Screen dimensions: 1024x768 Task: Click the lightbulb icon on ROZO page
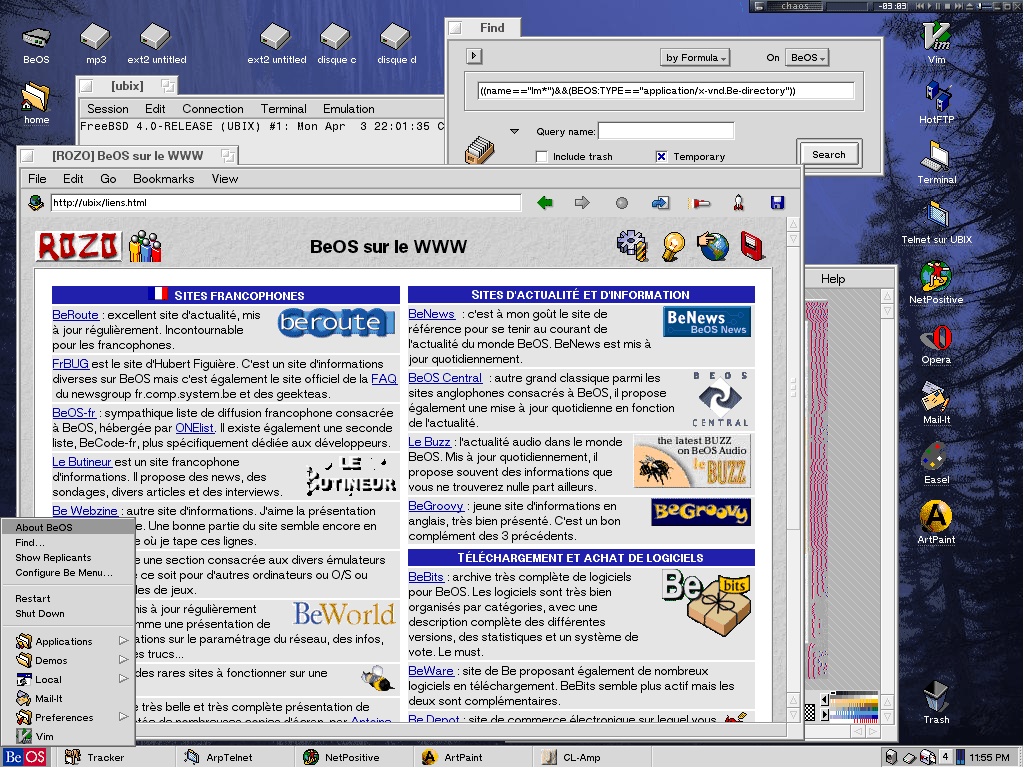(x=673, y=246)
